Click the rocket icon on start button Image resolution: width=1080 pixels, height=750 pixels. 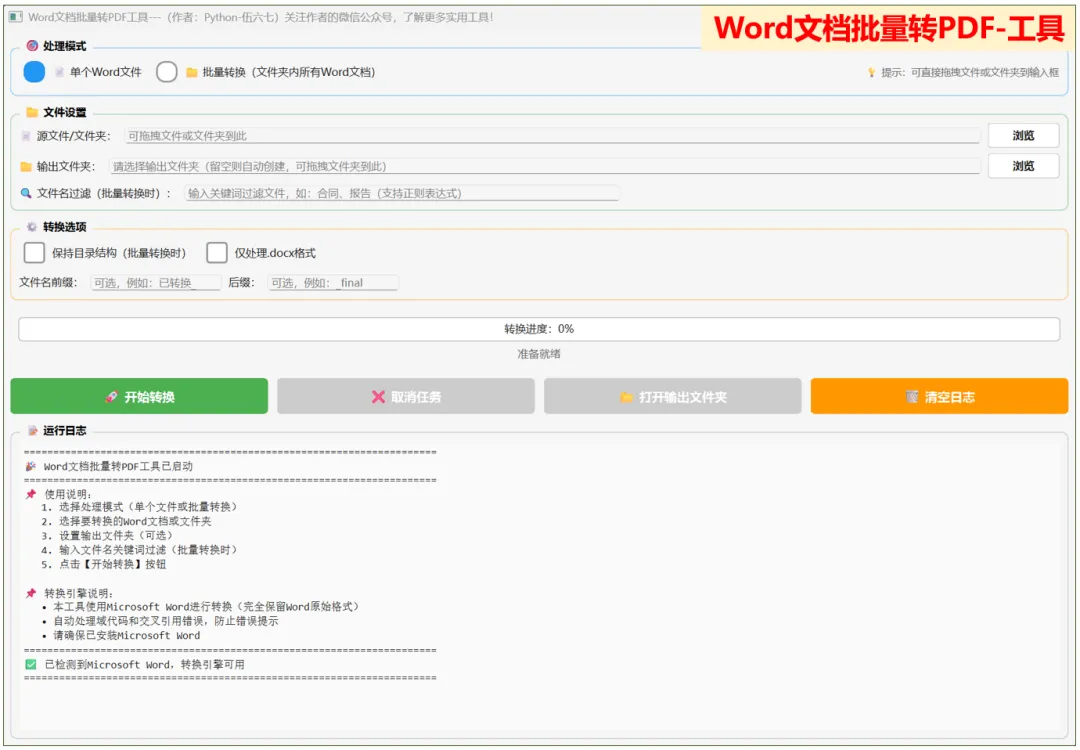click(x=111, y=397)
